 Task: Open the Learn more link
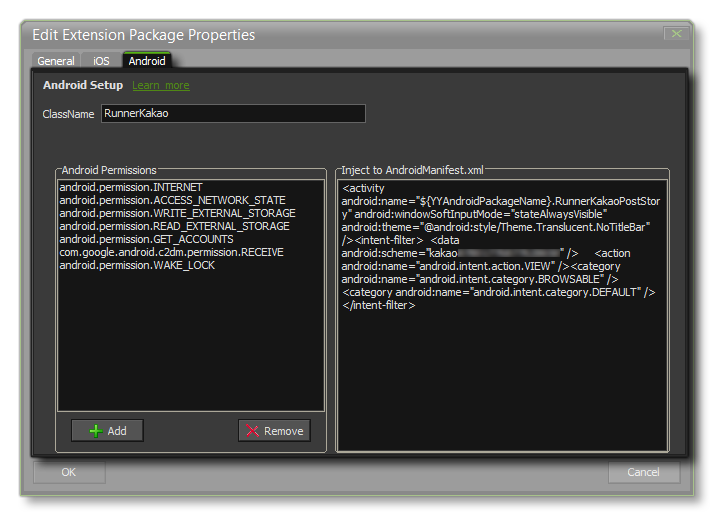pos(160,86)
